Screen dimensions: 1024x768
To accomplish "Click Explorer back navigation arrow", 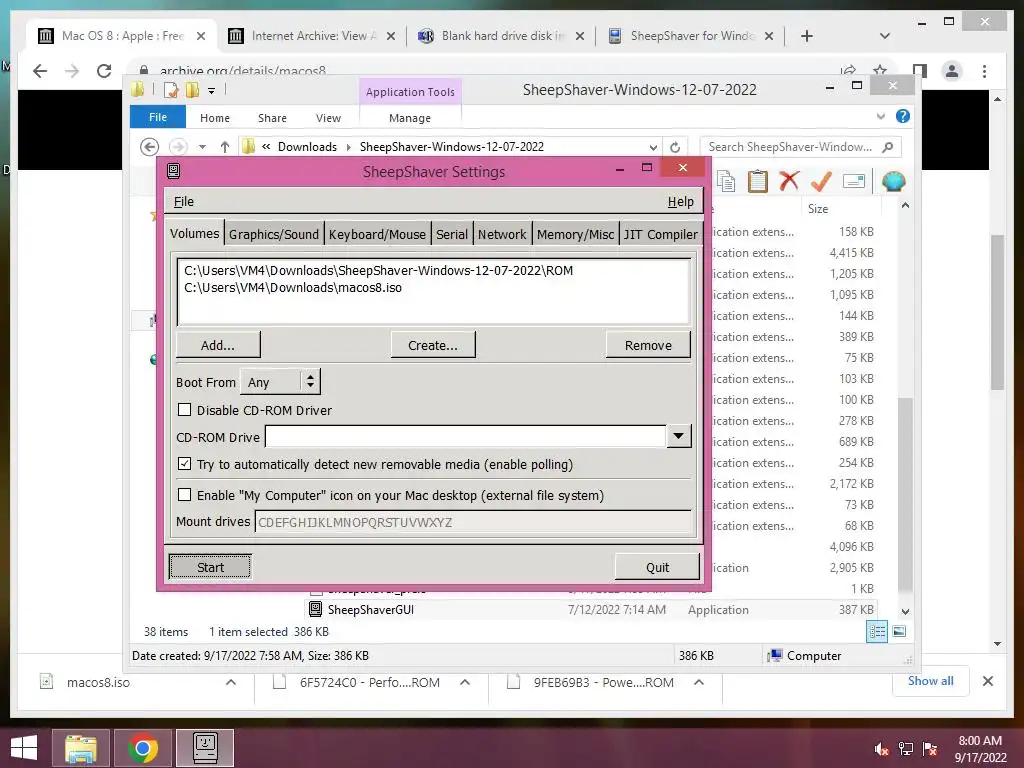I will click(150, 147).
